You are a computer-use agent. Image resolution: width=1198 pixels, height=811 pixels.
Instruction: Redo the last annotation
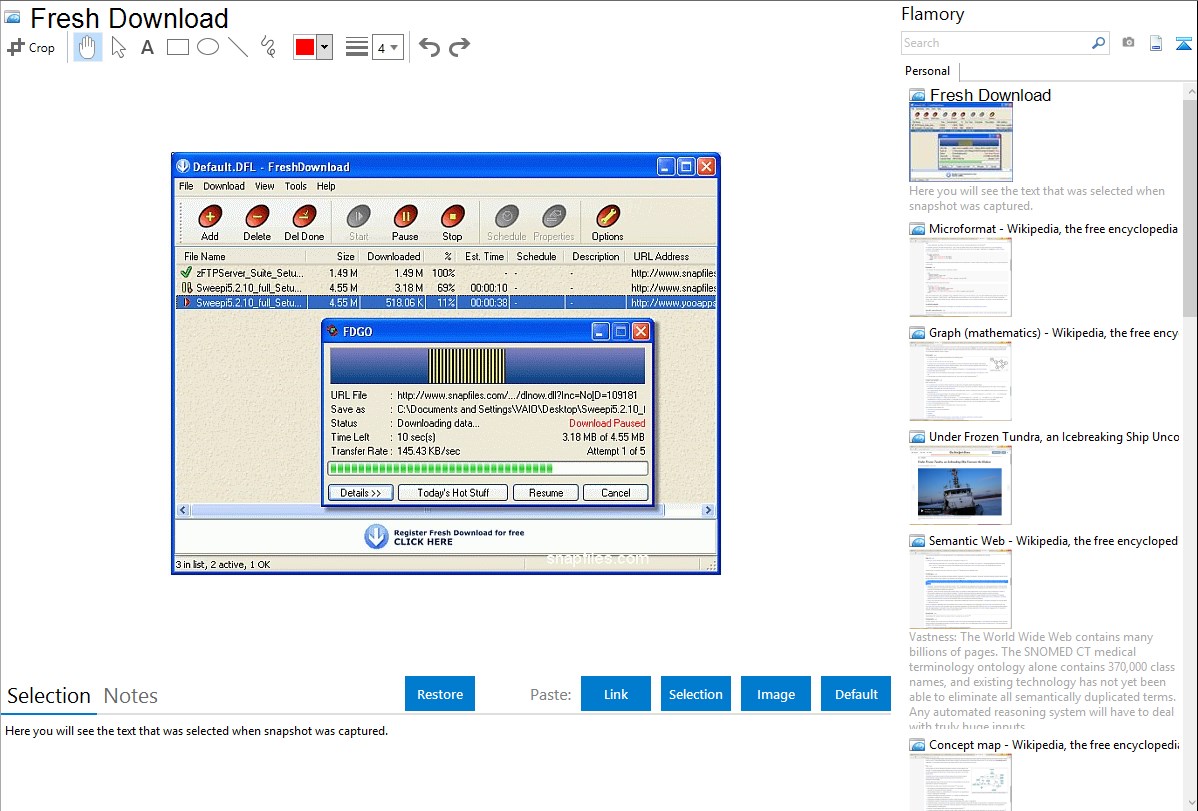pyautogui.click(x=459, y=47)
